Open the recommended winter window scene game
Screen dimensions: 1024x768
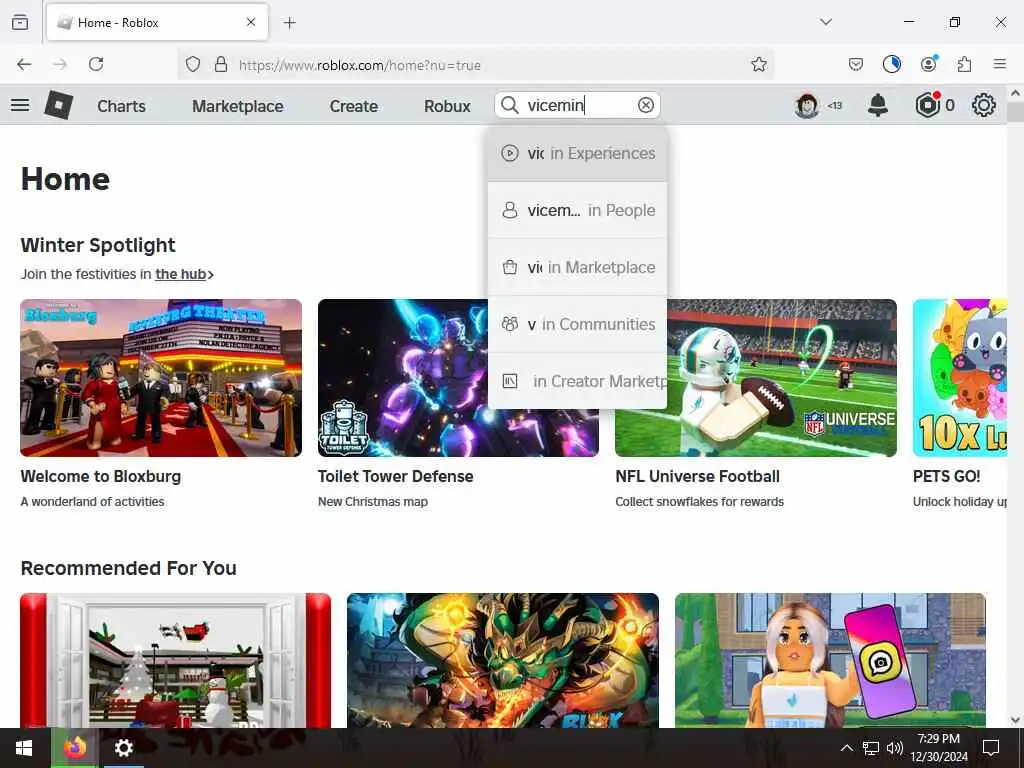tap(176, 660)
